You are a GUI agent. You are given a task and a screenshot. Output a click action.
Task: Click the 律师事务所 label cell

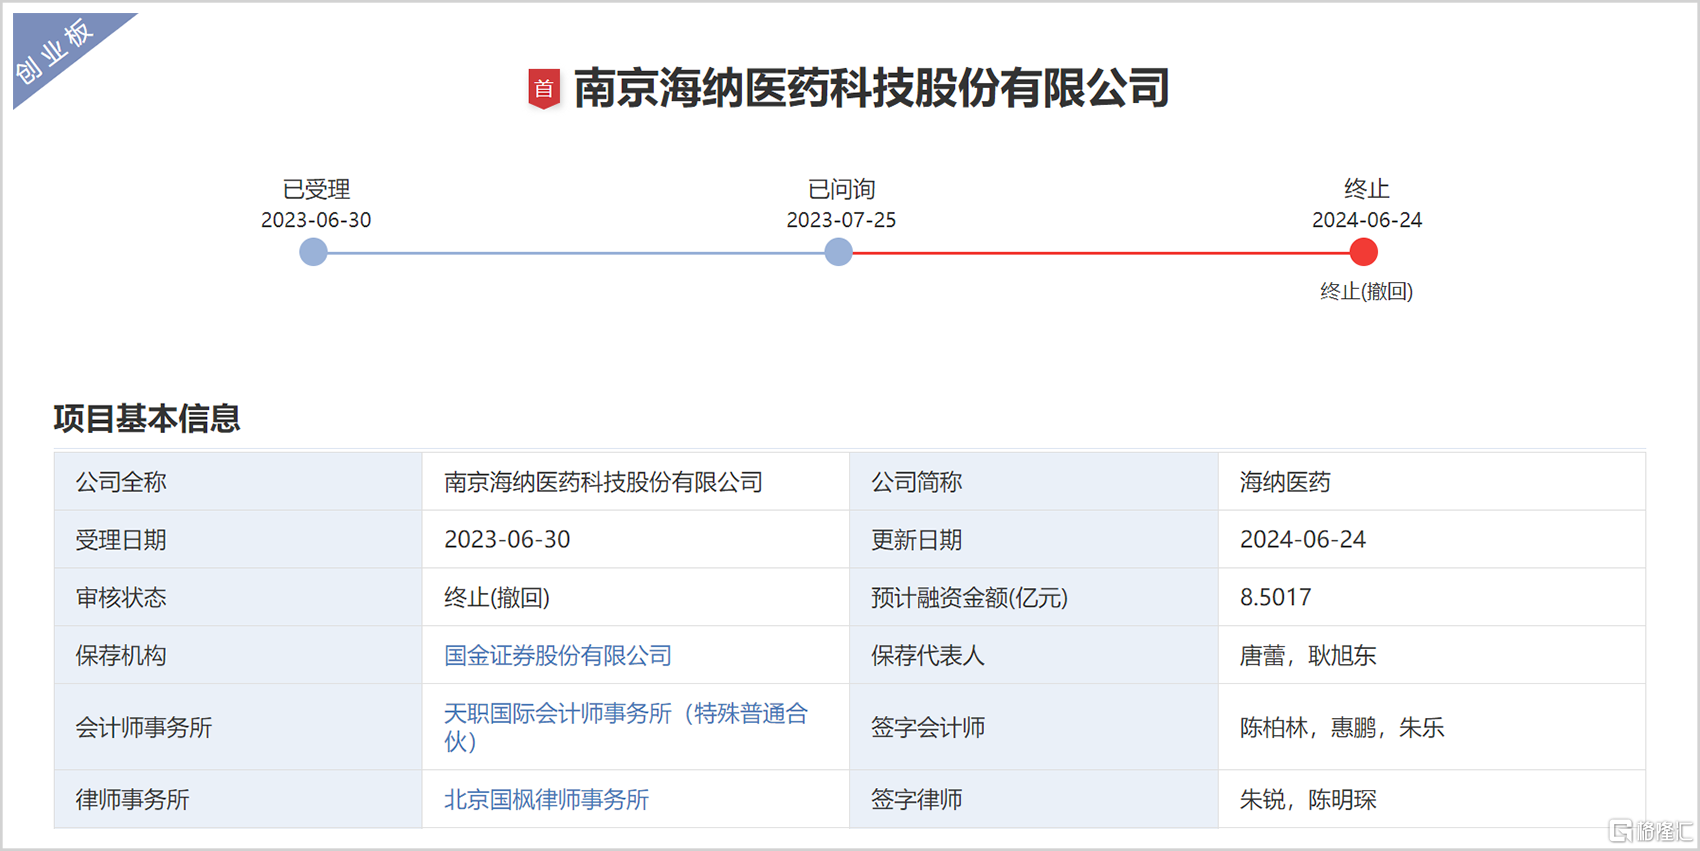pyautogui.click(x=239, y=799)
